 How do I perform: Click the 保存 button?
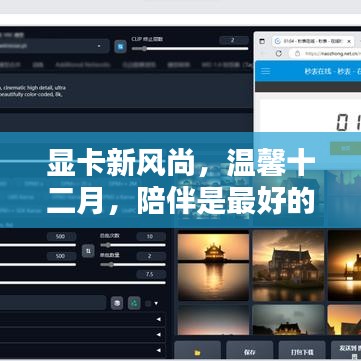point(250,351)
